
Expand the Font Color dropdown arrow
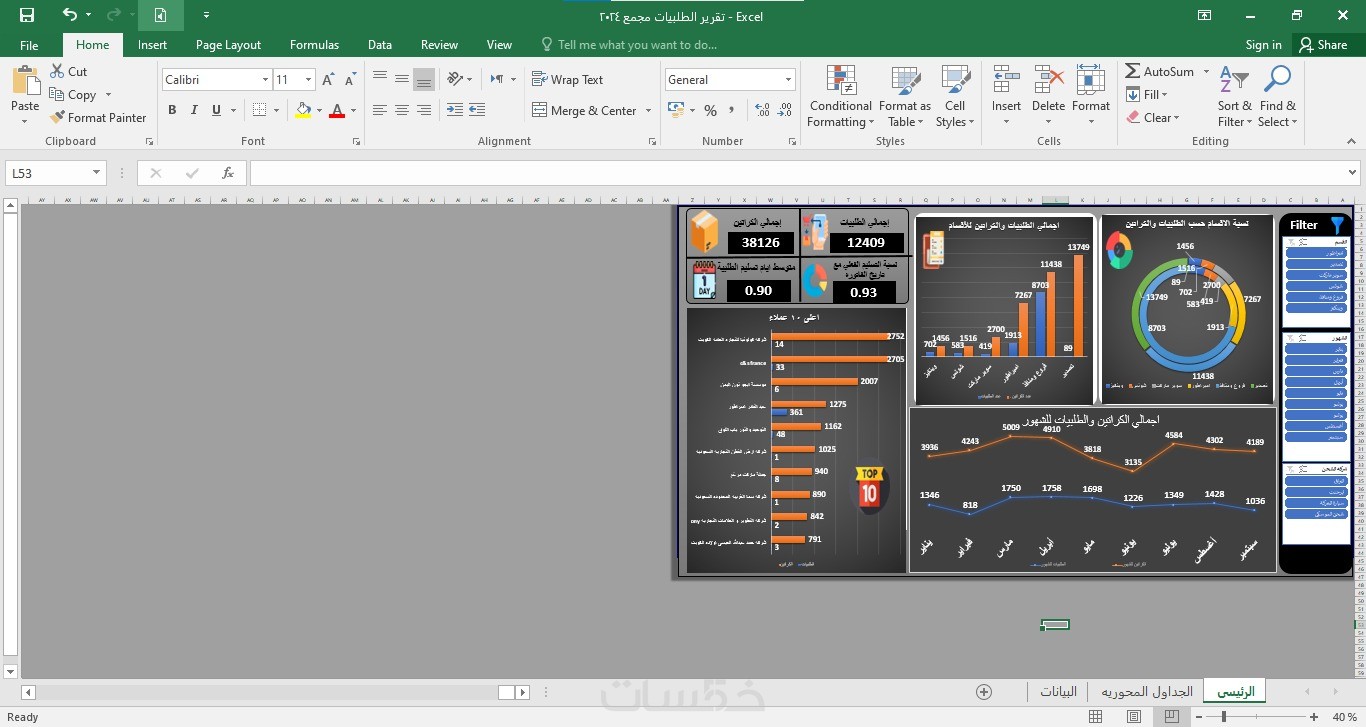(353, 110)
